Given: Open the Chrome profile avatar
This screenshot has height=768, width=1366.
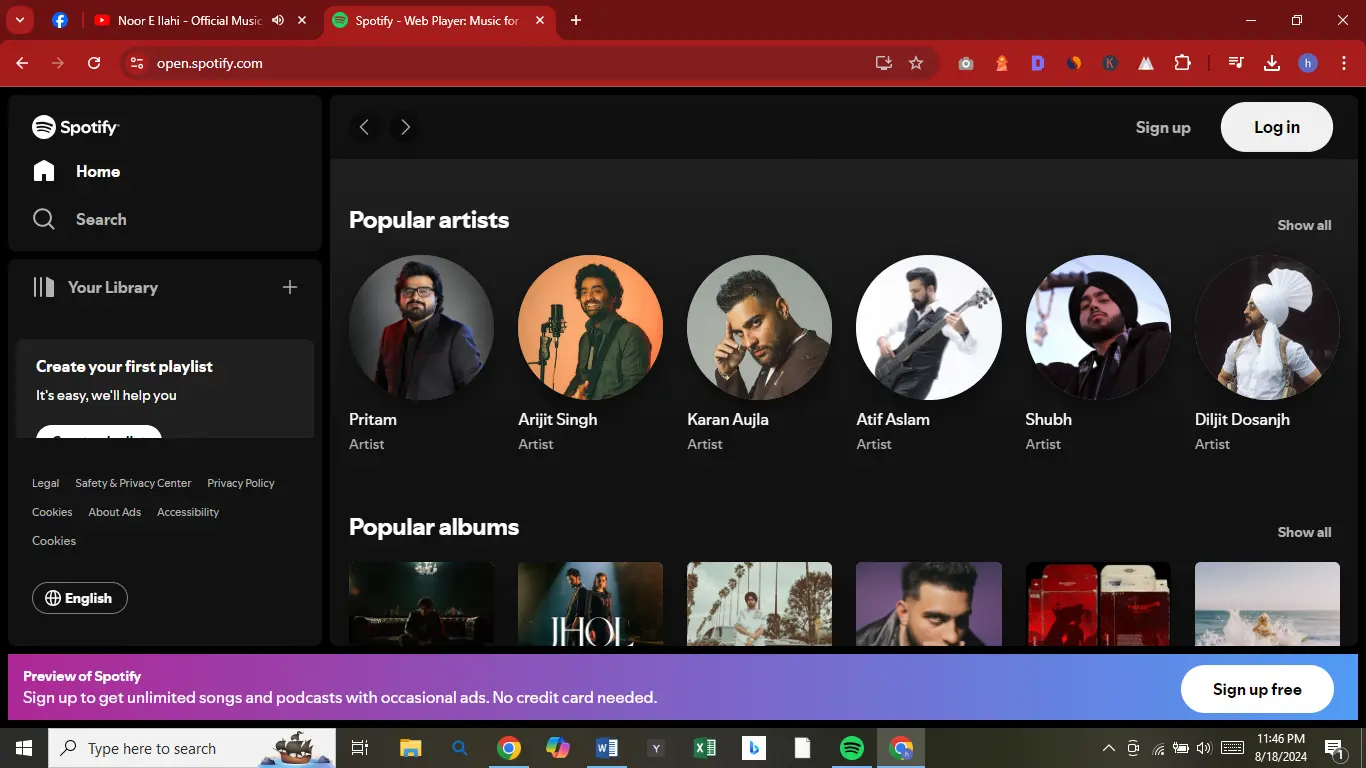Looking at the screenshot, I should (1308, 63).
